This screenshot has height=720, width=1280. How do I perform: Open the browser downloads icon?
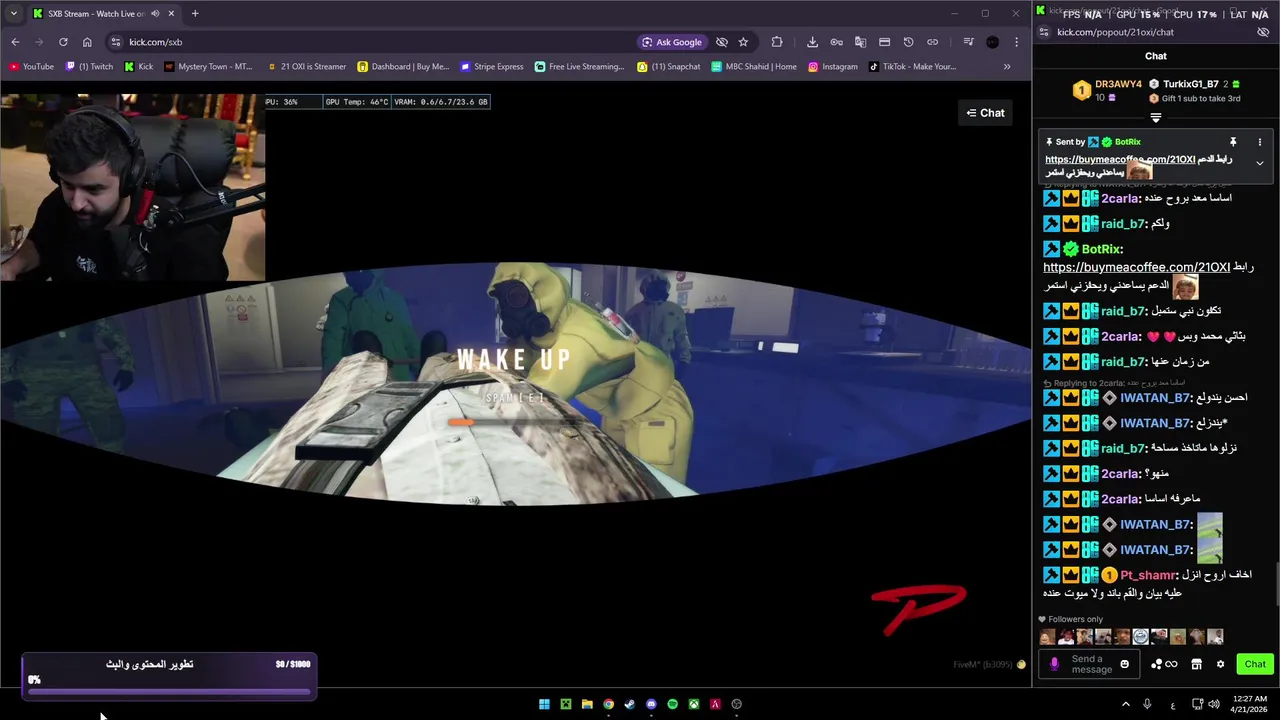pyautogui.click(x=812, y=42)
